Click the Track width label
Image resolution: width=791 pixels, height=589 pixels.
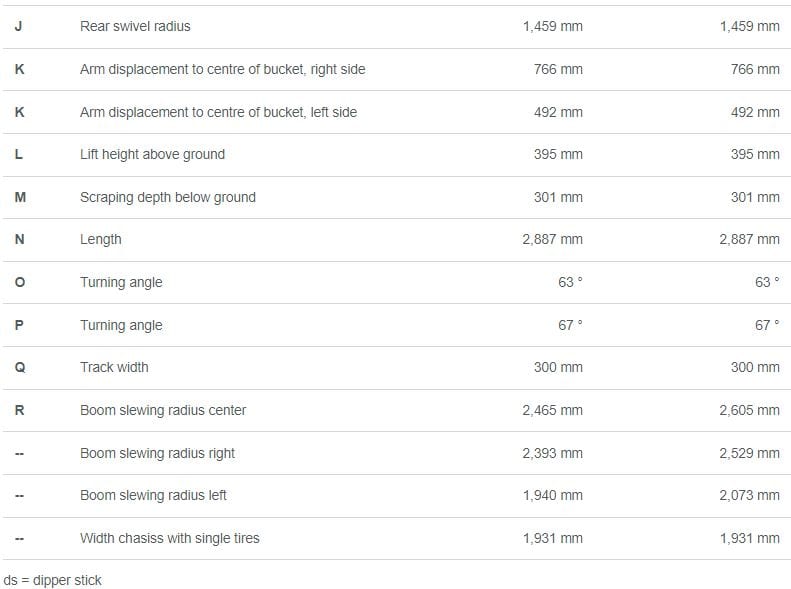115,367
